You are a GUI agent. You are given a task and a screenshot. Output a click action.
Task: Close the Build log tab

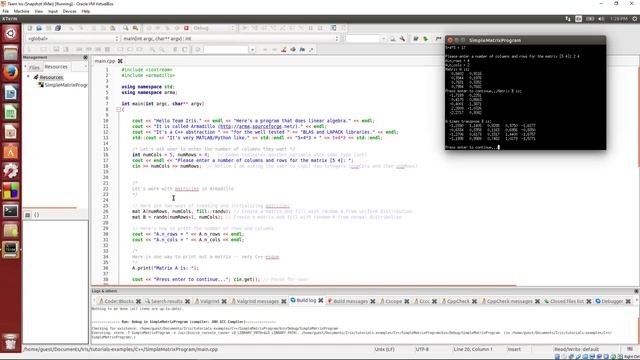tap(321, 300)
